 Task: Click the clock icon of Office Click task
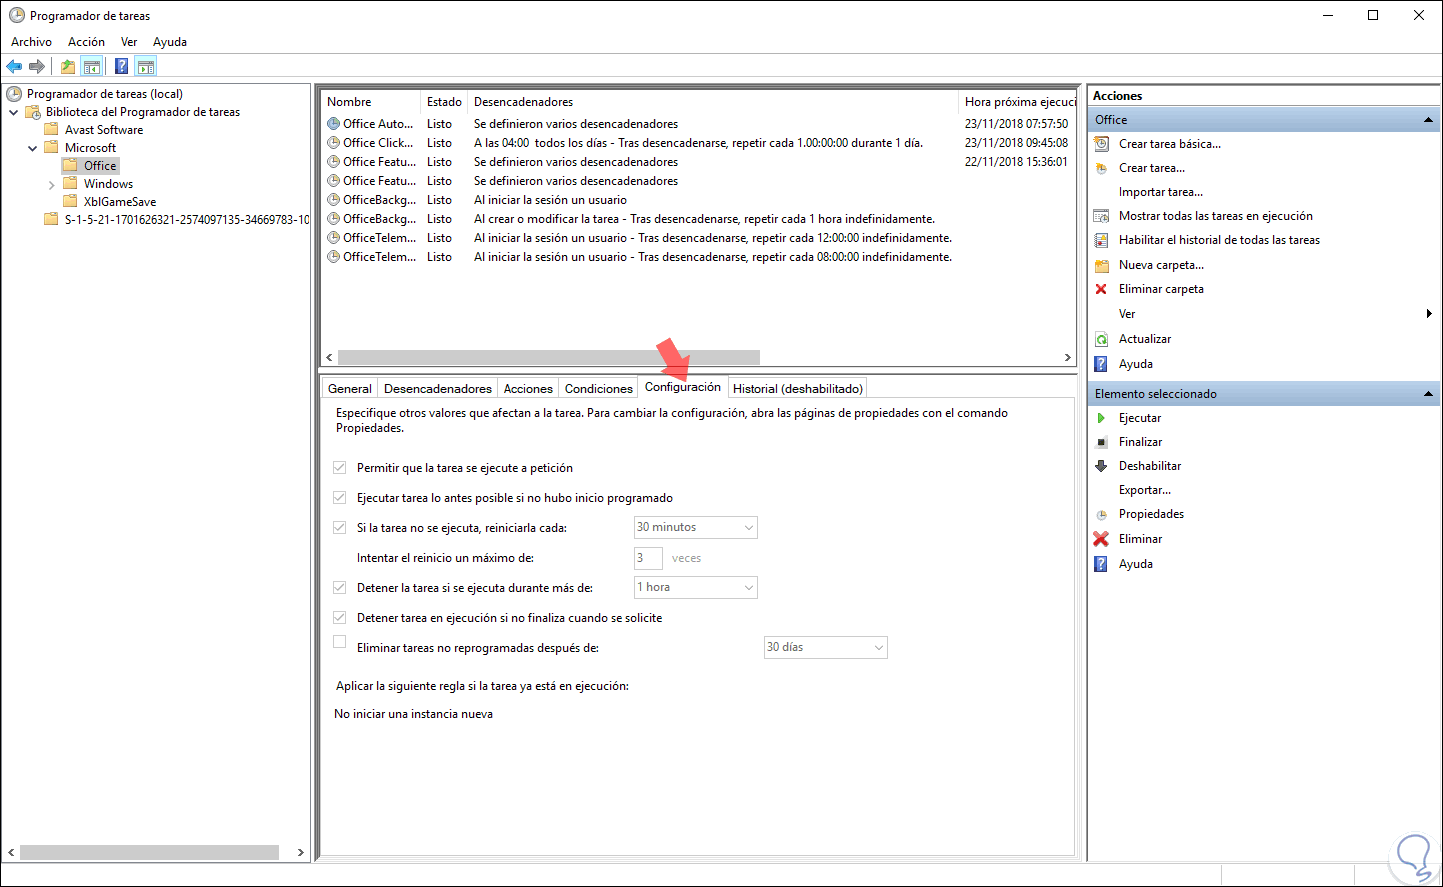[x=334, y=143]
